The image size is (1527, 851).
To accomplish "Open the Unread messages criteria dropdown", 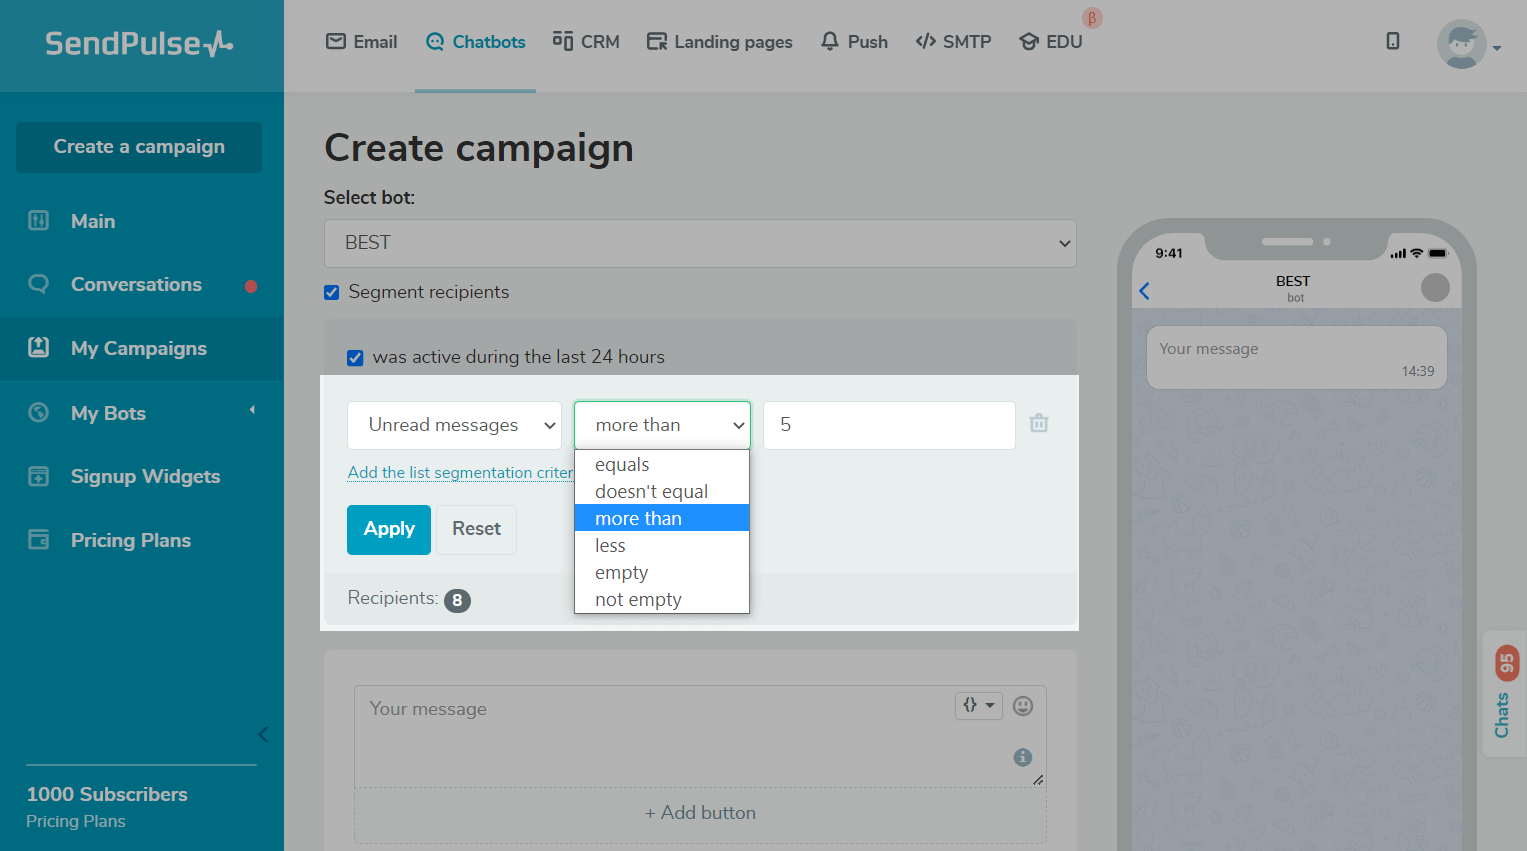I will 454,425.
